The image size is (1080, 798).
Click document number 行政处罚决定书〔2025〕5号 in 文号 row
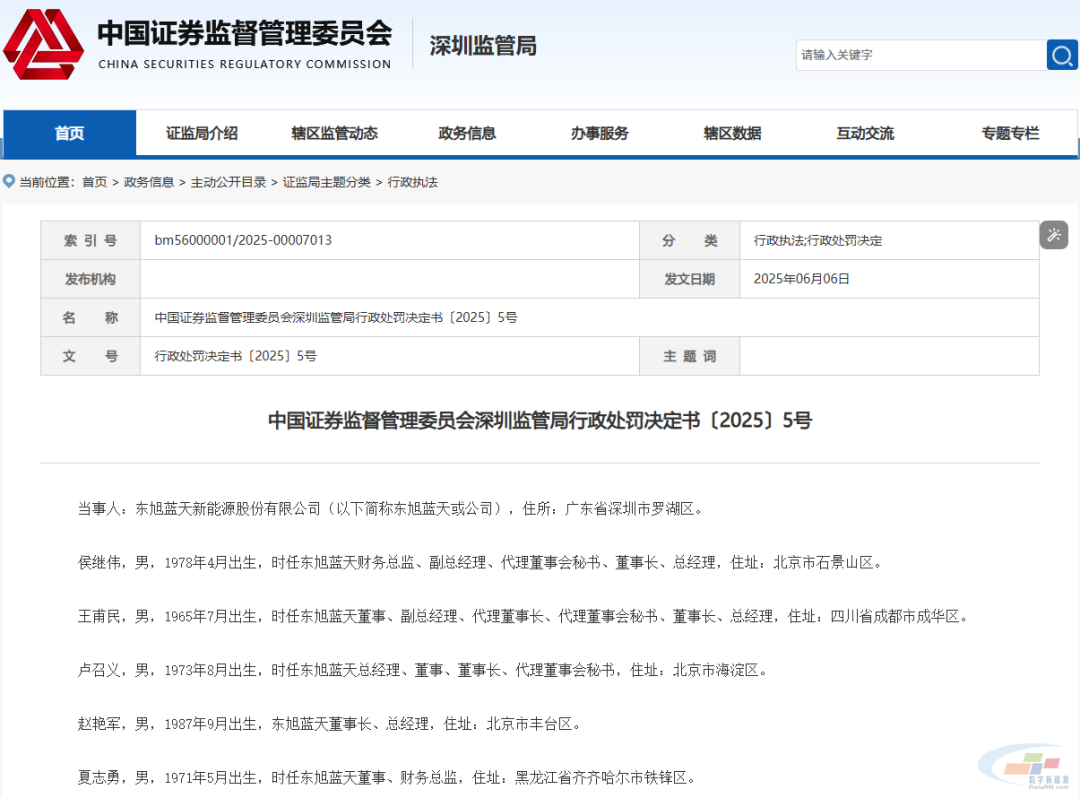click(236, 356)
